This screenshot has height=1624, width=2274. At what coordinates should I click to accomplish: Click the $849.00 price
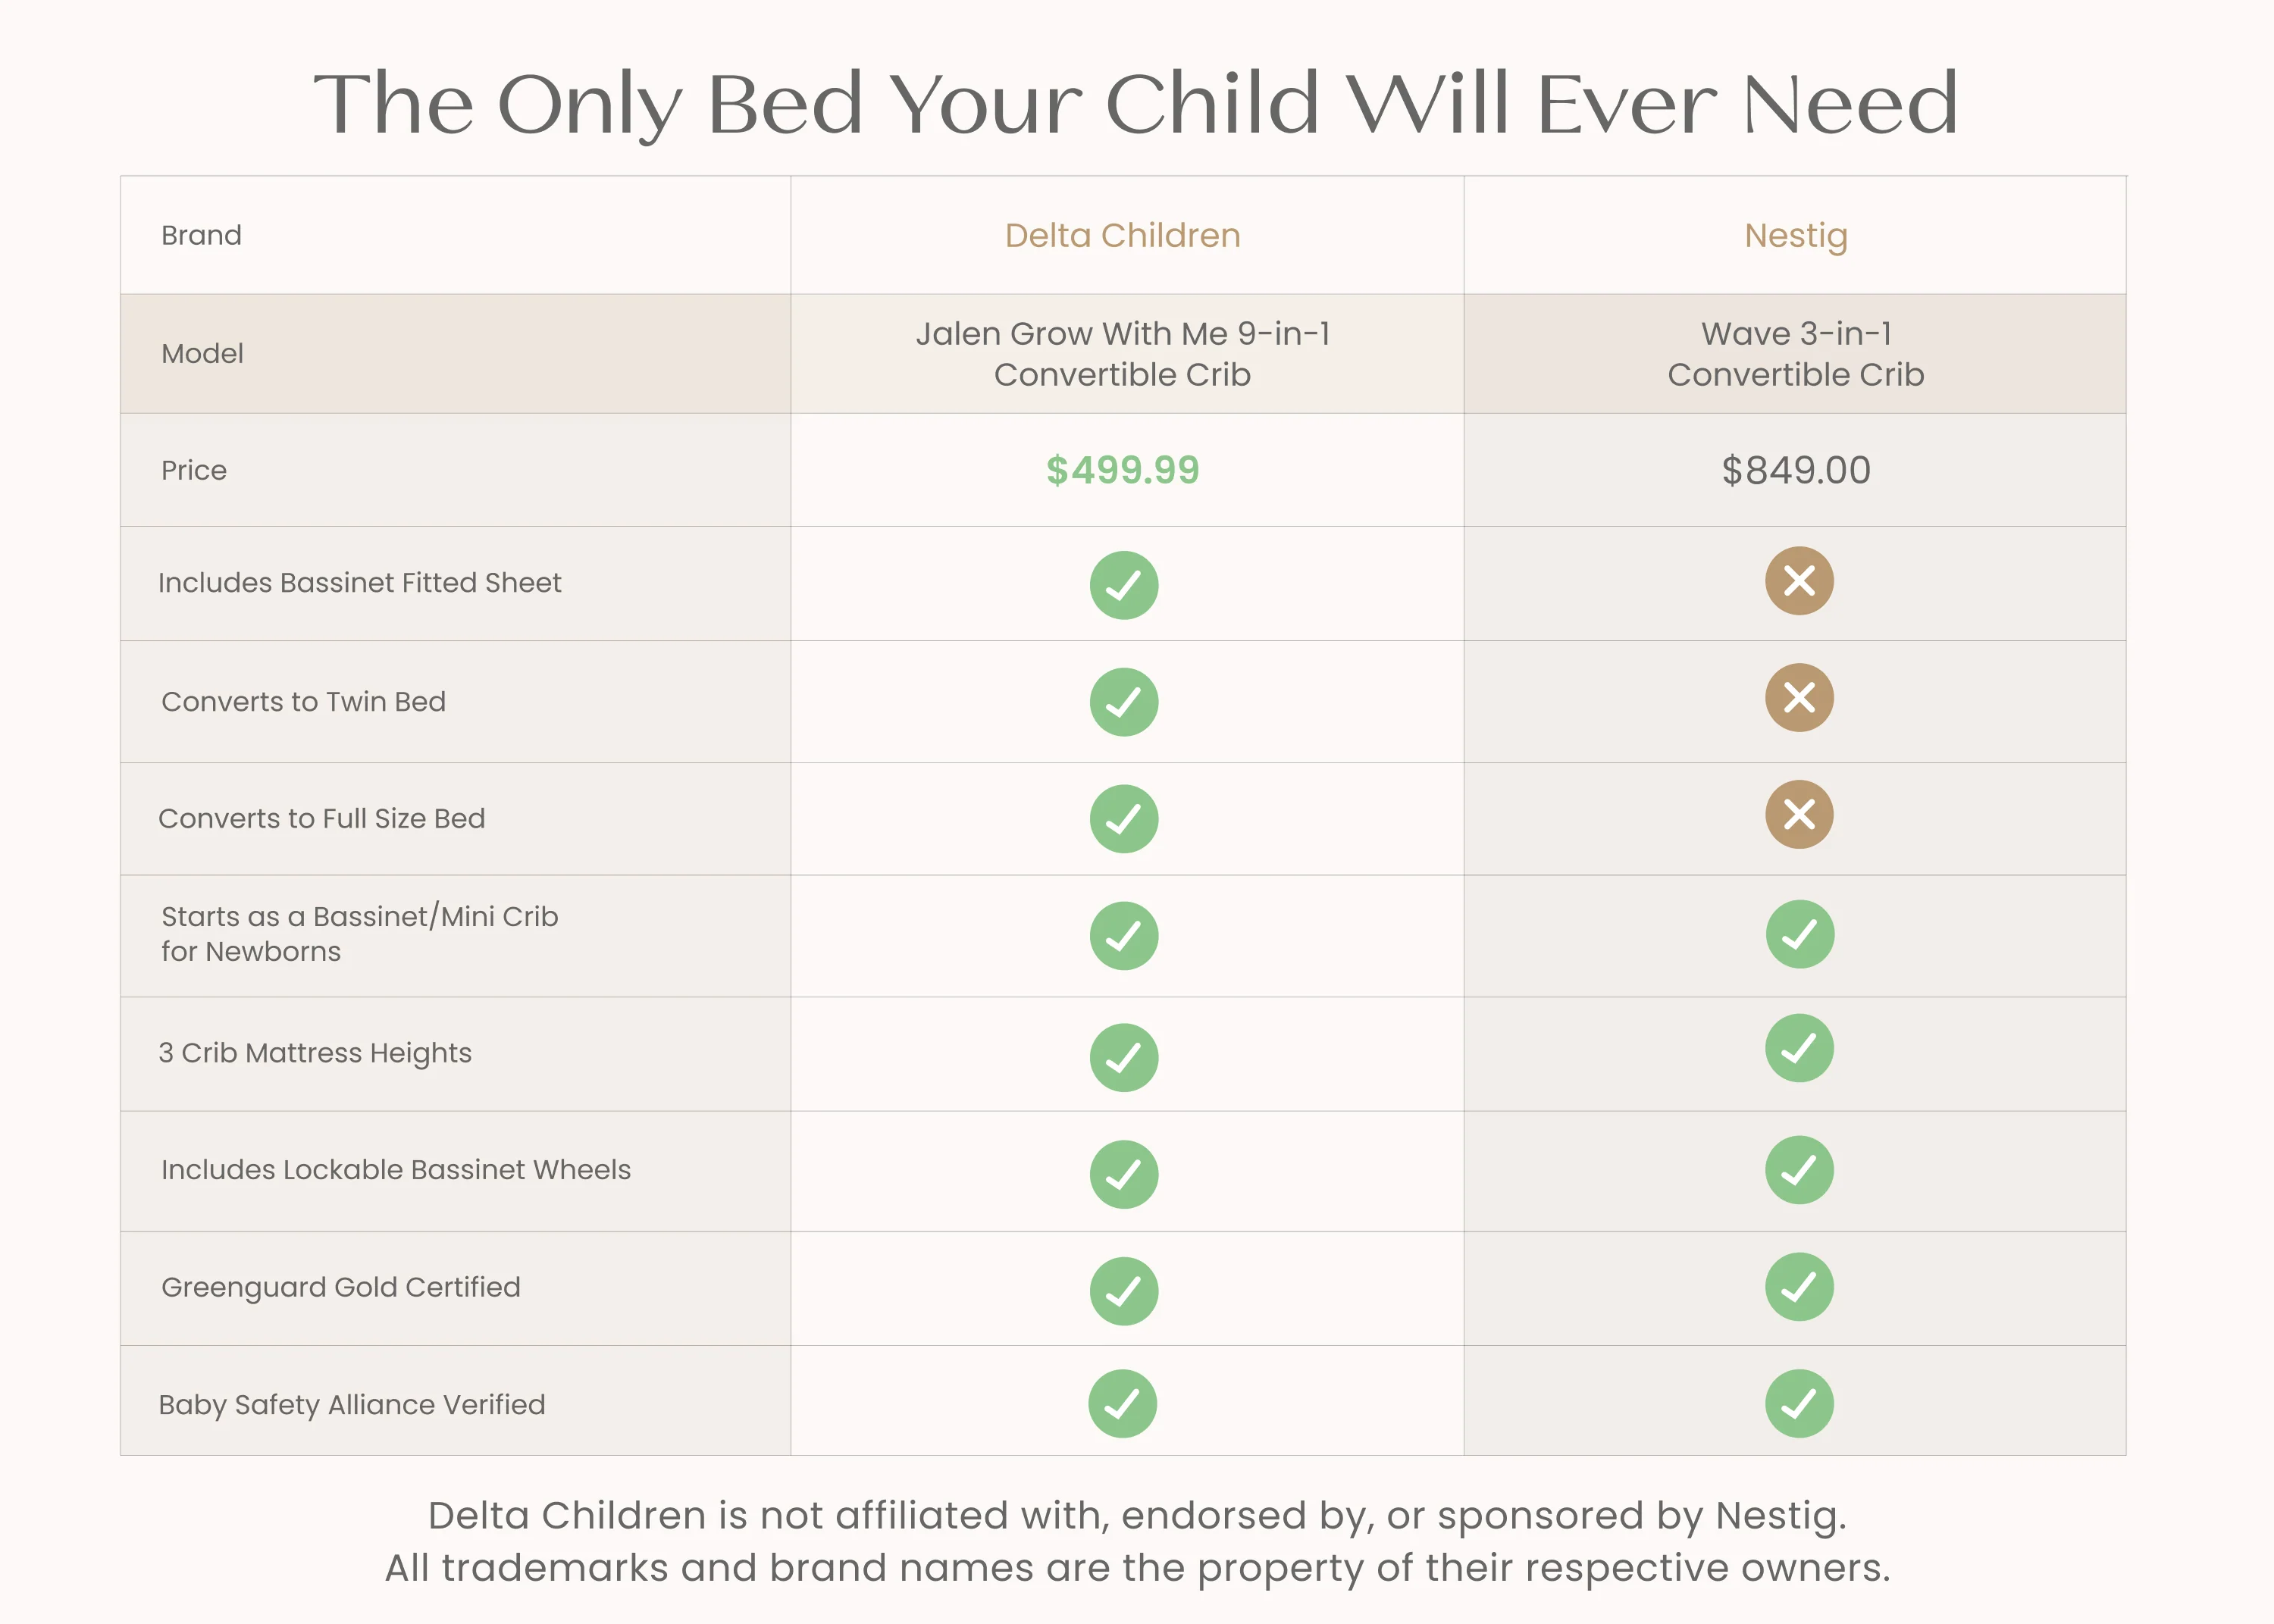[x=1796, y=470]
